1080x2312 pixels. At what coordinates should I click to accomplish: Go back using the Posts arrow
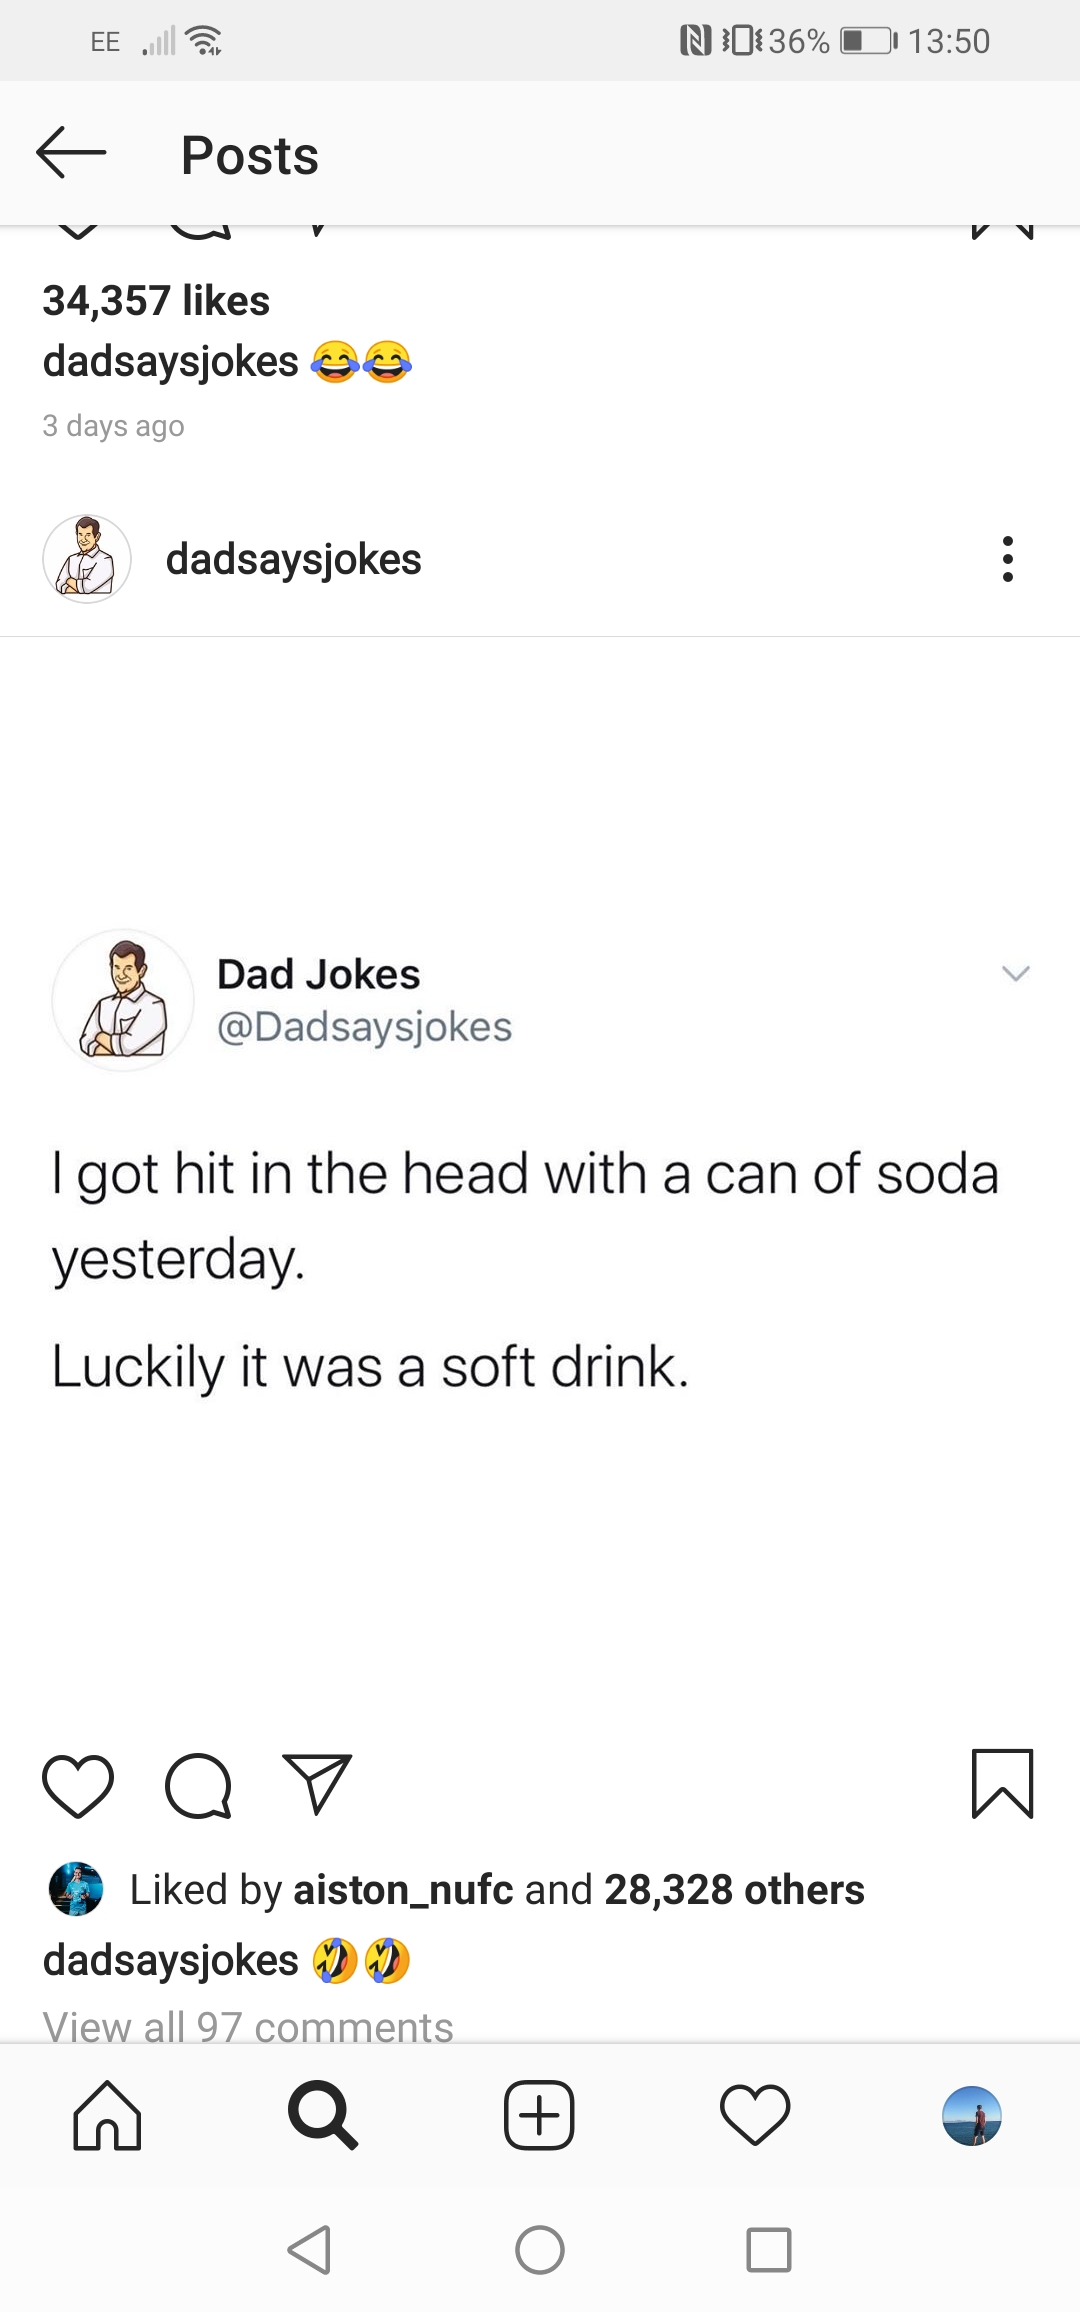pyautogui.click(x=71, y=153)
